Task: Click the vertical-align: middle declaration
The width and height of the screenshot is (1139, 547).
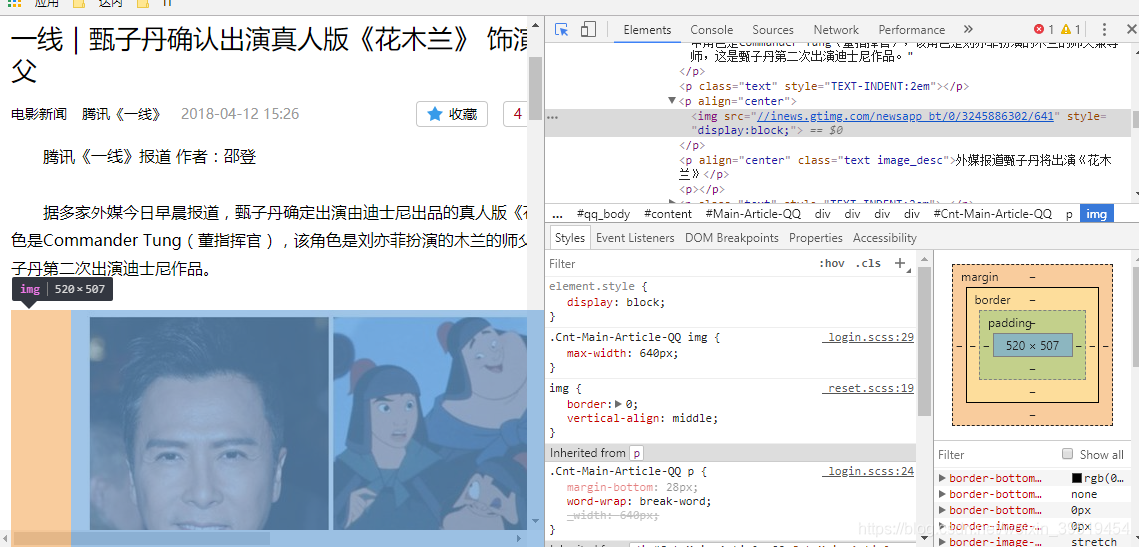Action: coord(642,418)
